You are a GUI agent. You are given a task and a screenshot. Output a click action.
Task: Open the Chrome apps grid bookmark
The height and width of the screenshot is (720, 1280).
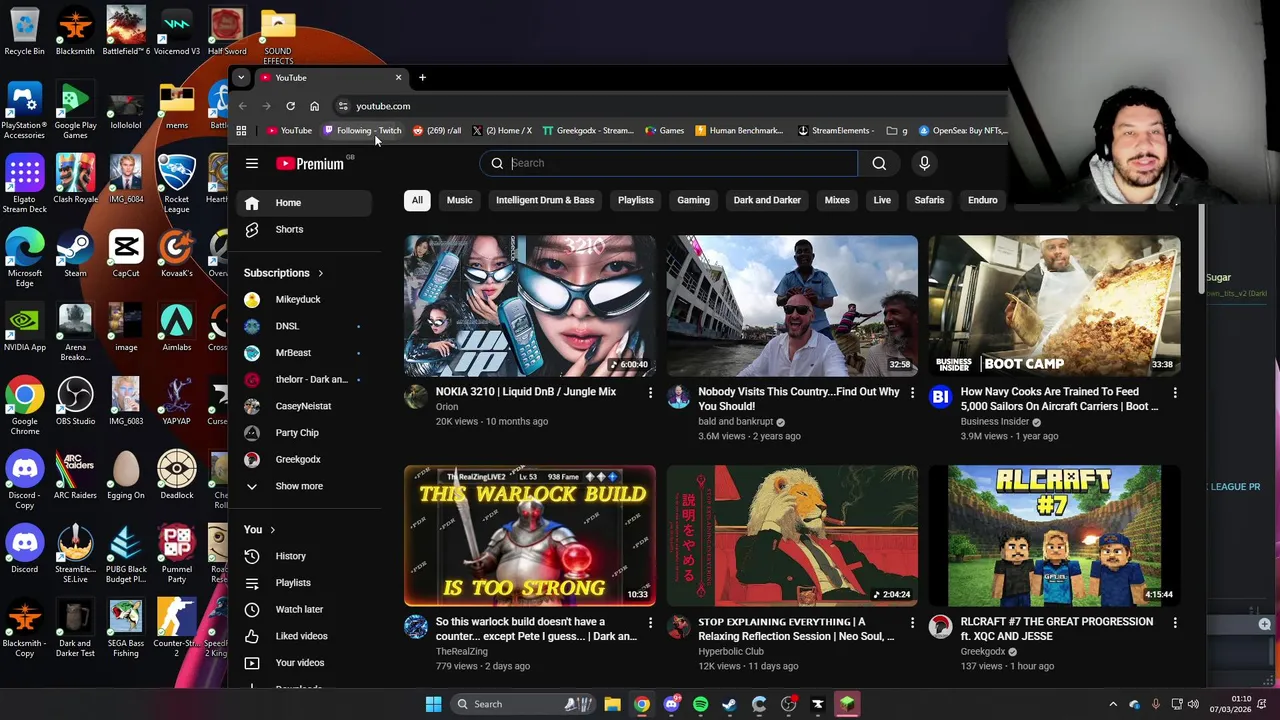pyautogui.click(x=241, y=131)
